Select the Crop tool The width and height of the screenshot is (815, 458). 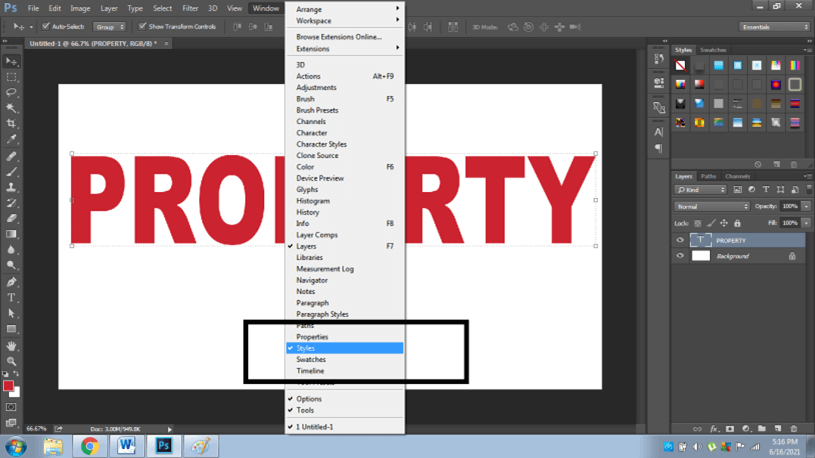[x=12, y=124]
